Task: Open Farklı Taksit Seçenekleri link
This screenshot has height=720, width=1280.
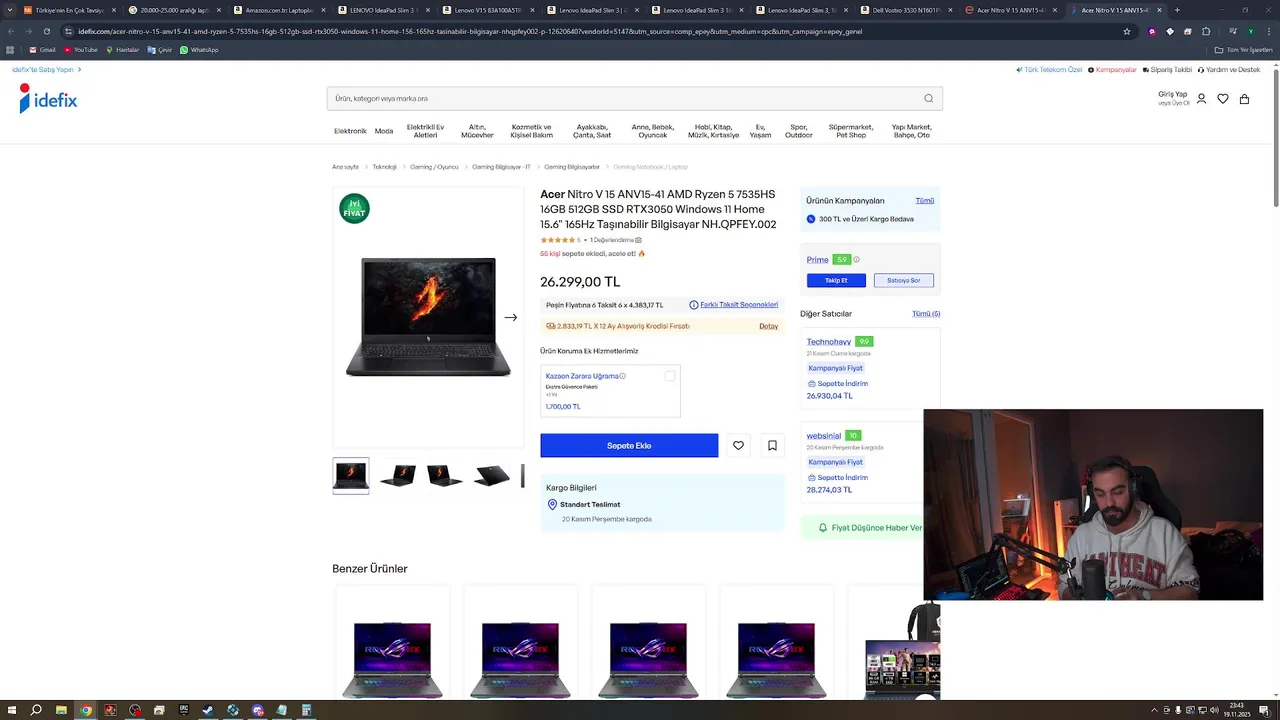Action: tap(739, 305)
